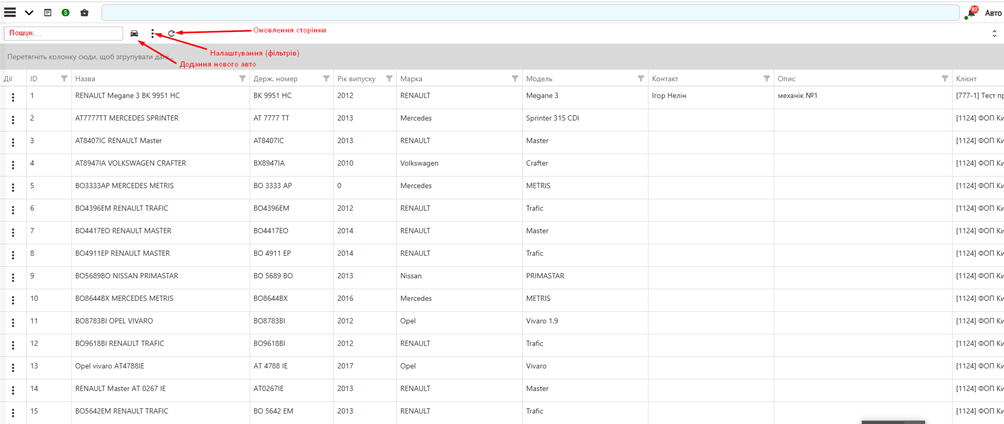Open actions menu for row ID 14
Viewport: 1004px width, 424px height.
coord(13,390)
